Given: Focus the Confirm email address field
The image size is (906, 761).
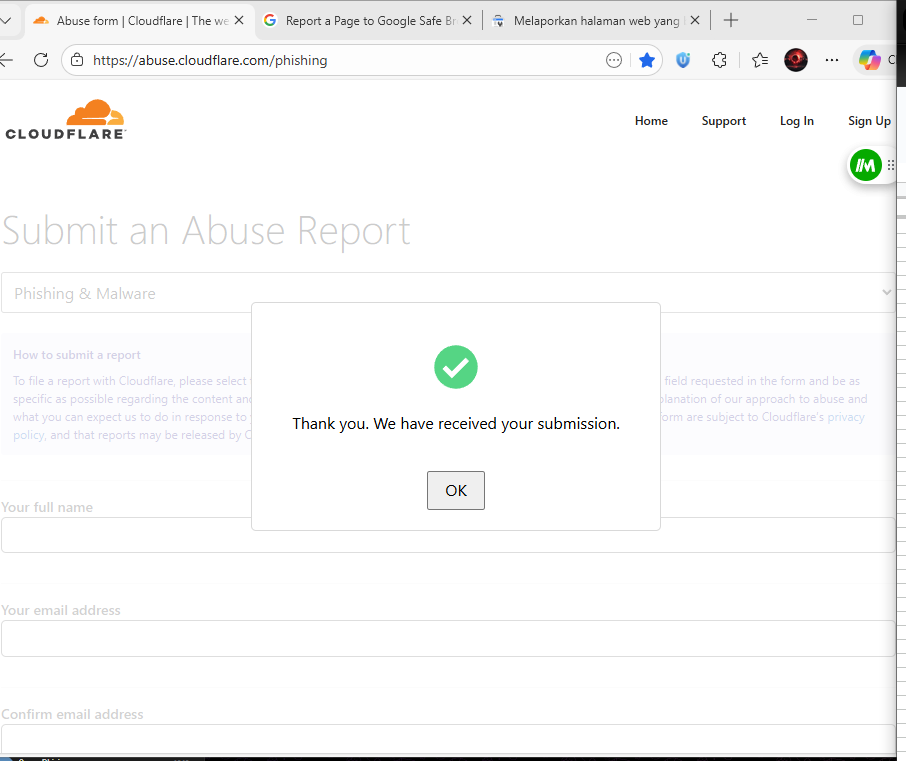Looking at the screenshot, I should point(448,740).
